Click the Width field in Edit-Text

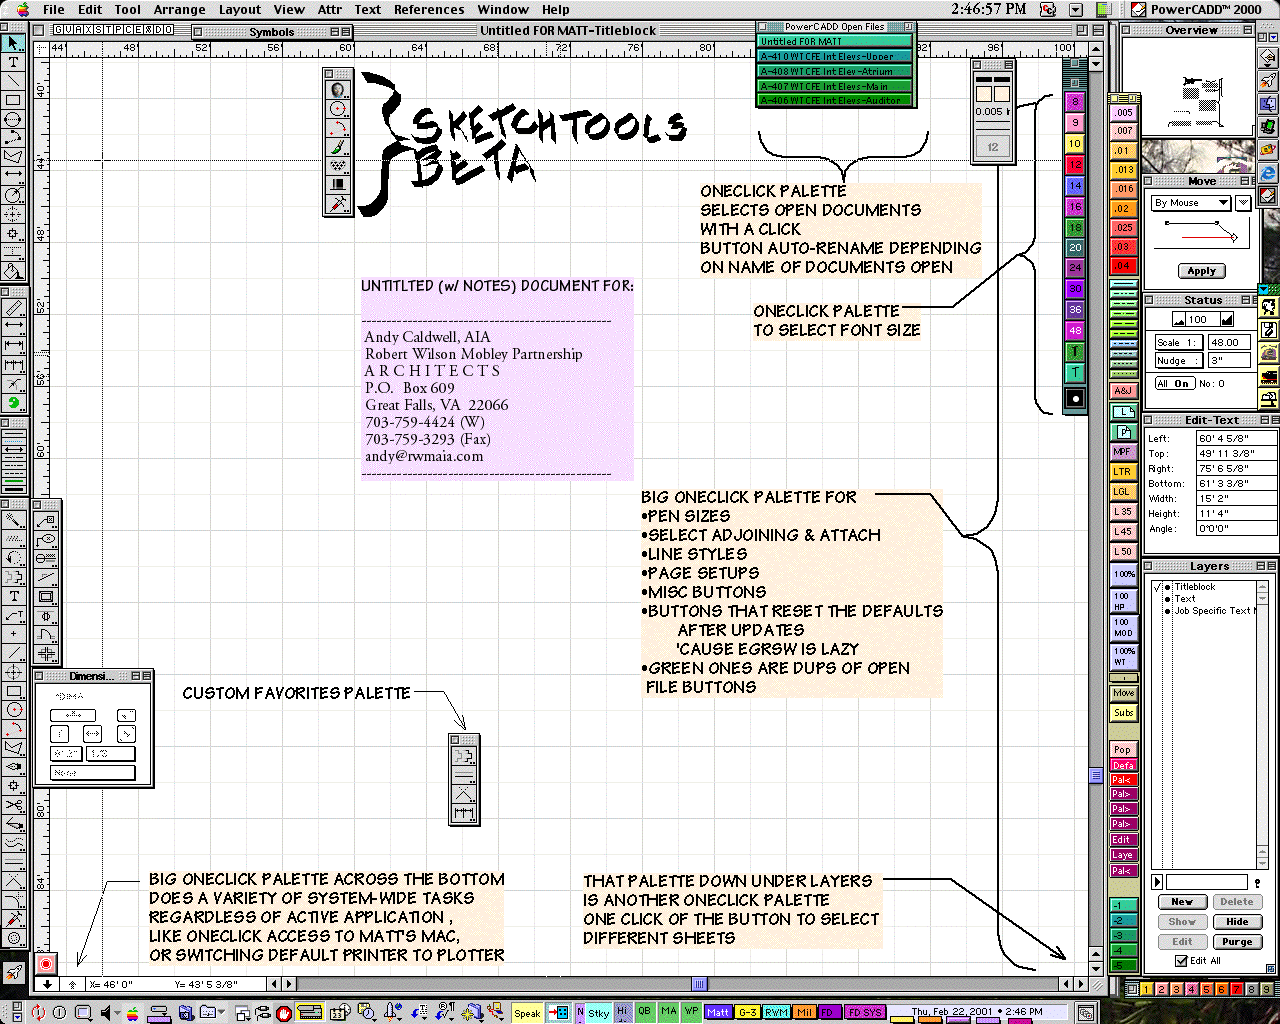click(1236, 498)
